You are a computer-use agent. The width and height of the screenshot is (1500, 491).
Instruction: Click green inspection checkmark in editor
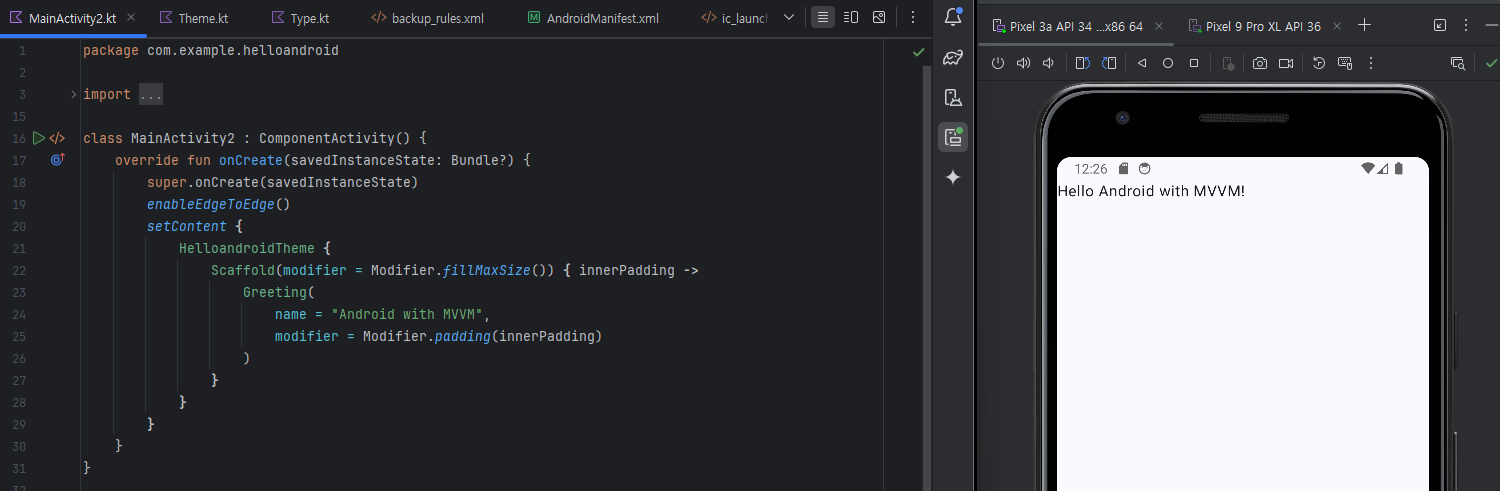coord(918,51)
